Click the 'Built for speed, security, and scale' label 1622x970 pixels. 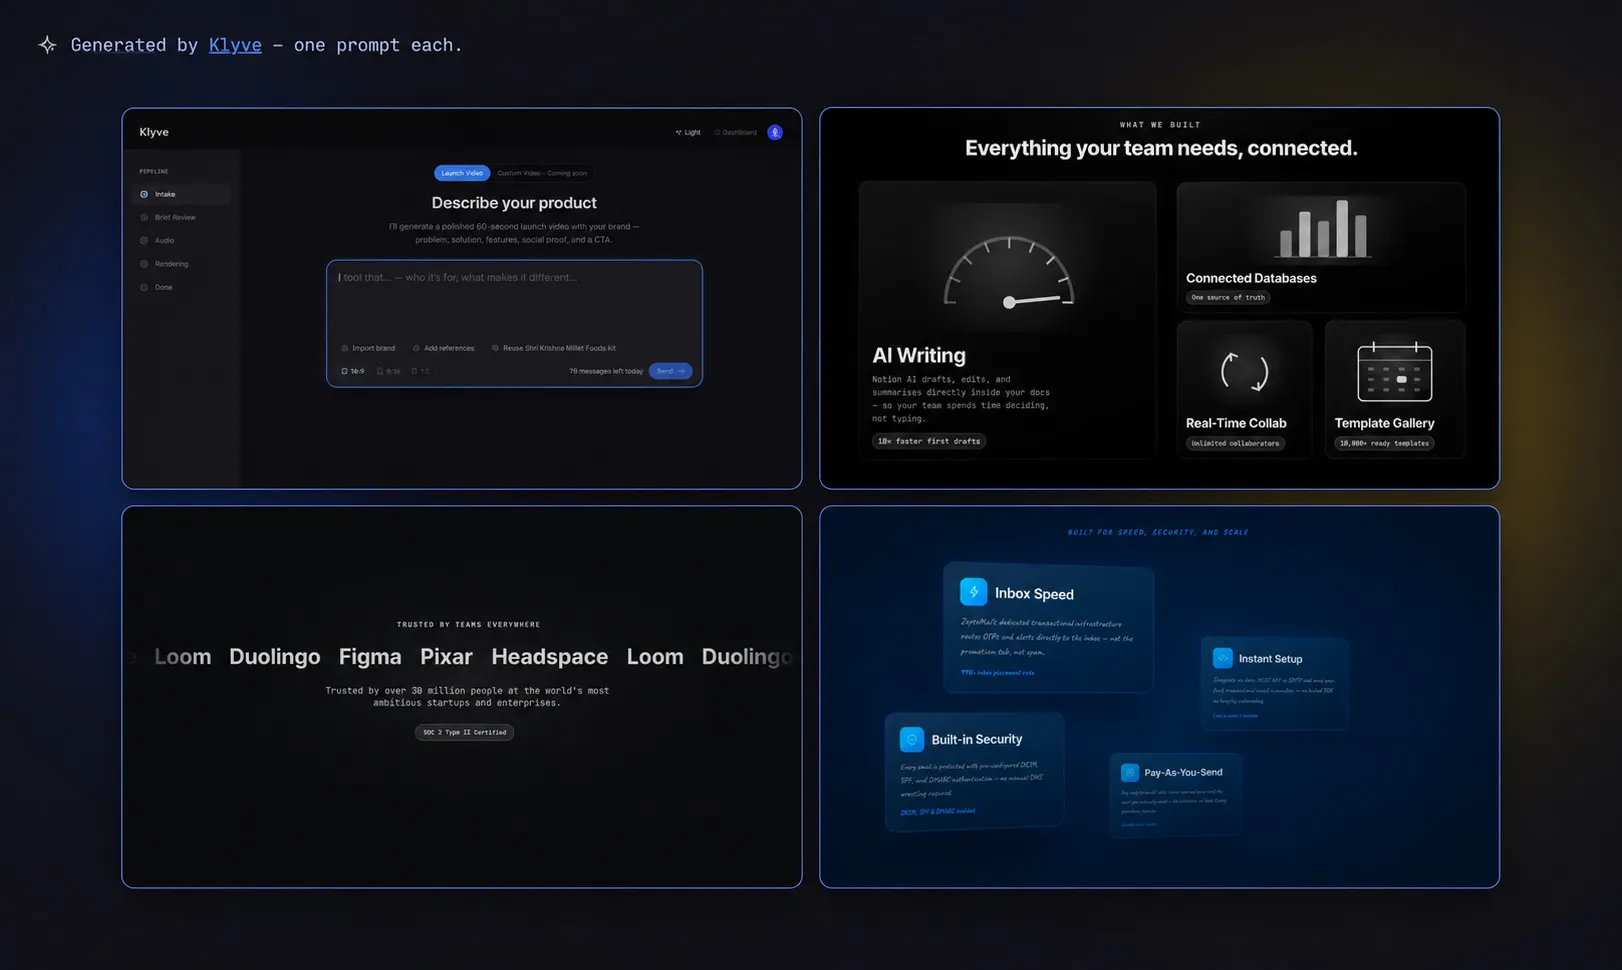tap(1158, 532)
